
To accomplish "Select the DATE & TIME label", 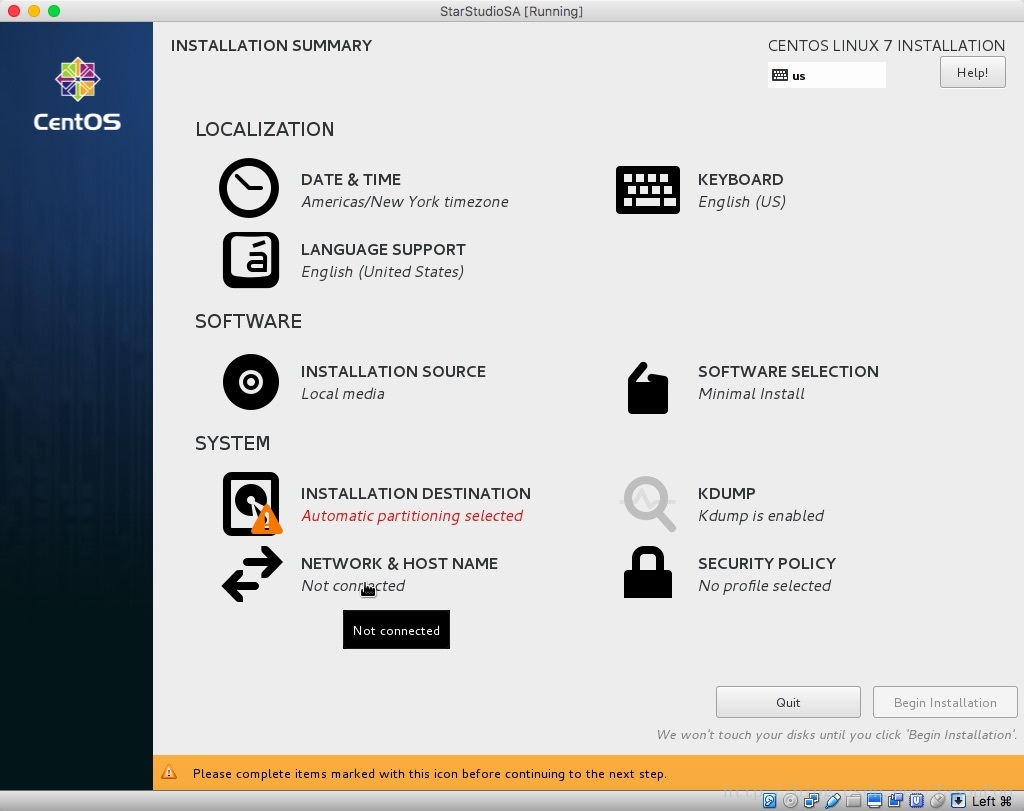I will coord(351,180).
